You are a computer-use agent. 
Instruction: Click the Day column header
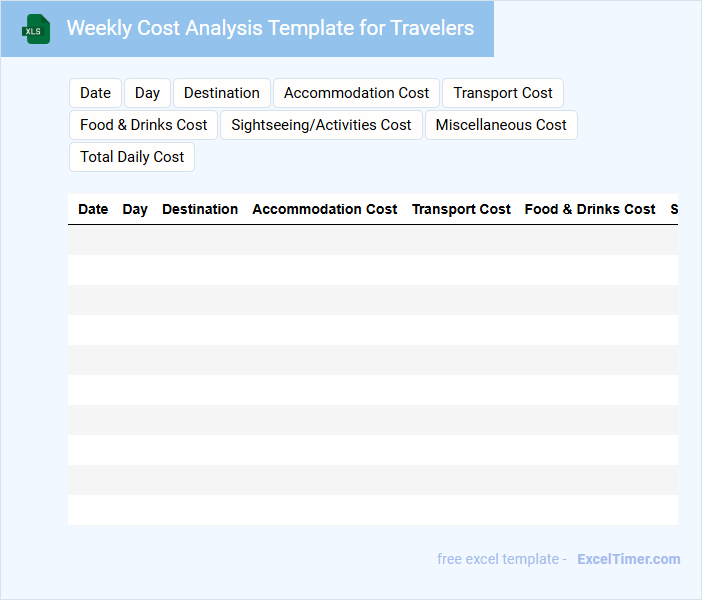135,209
